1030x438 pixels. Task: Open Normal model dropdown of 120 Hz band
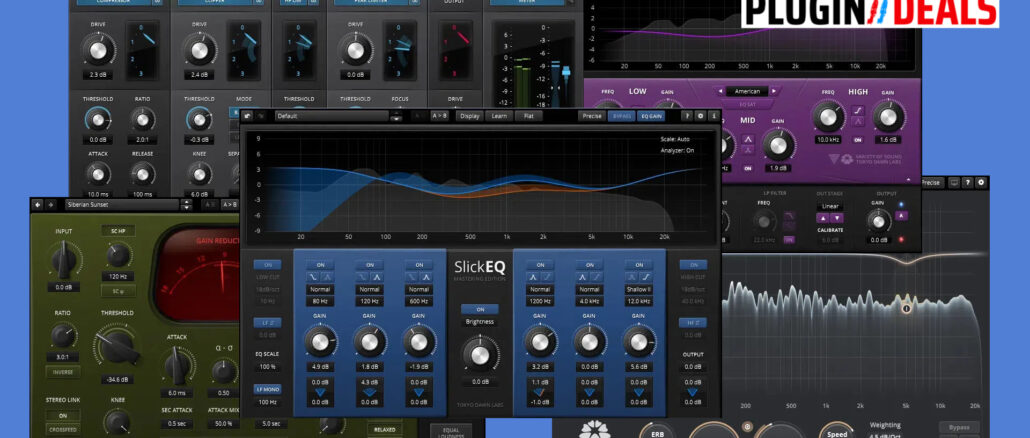click(x=370, y=290)
